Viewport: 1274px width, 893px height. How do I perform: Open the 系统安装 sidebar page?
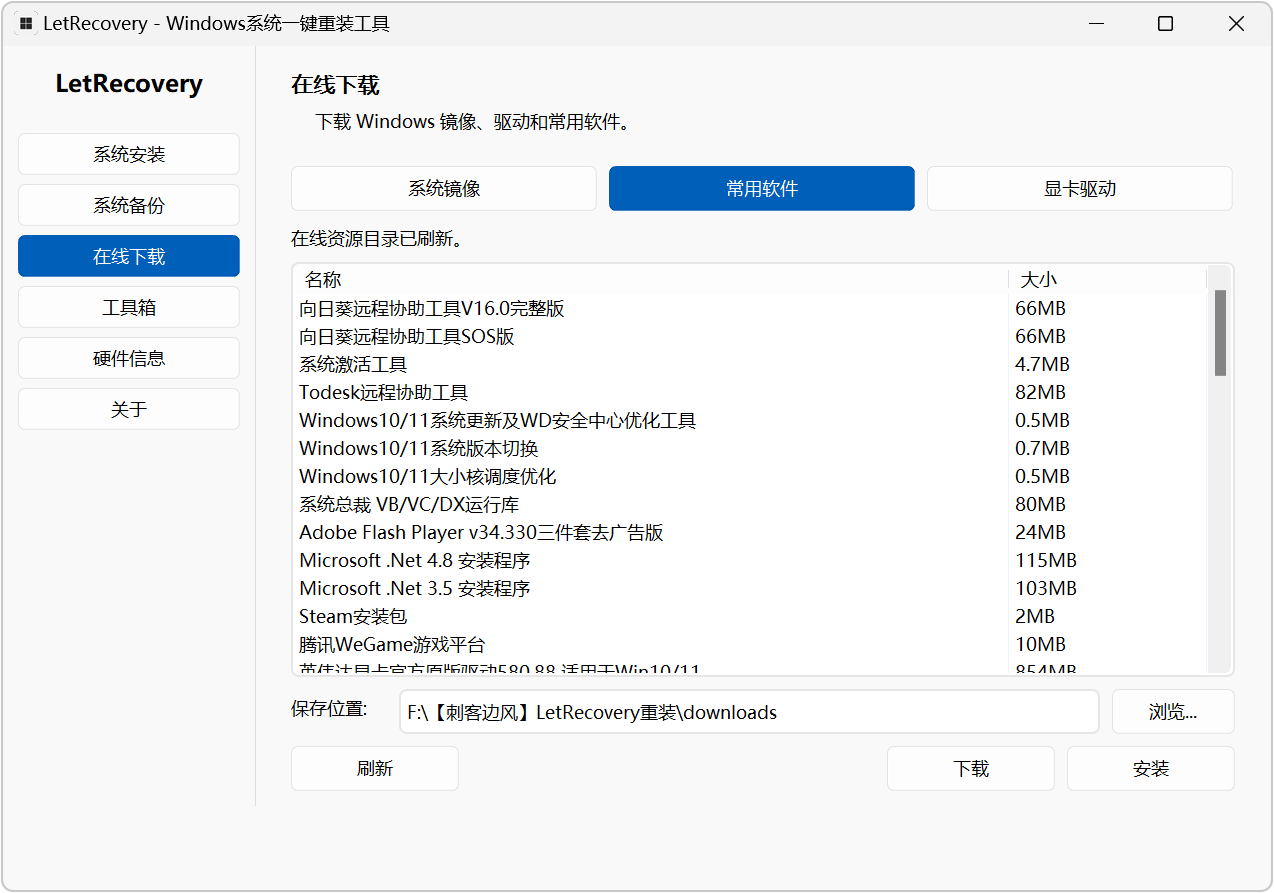point(129,154)
